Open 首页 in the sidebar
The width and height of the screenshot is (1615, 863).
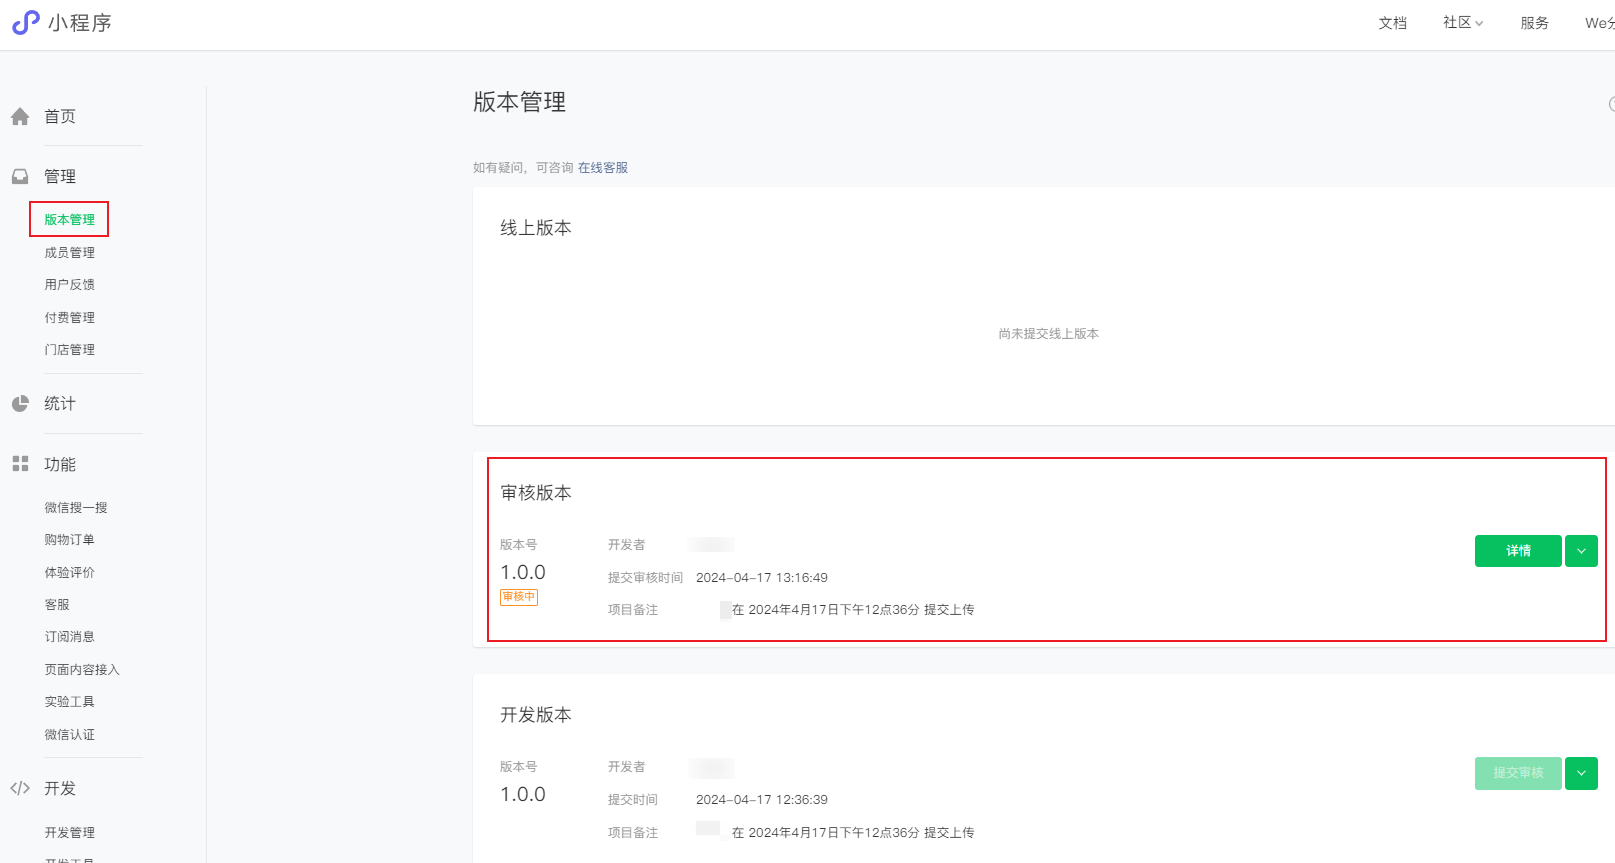[60, 117]
